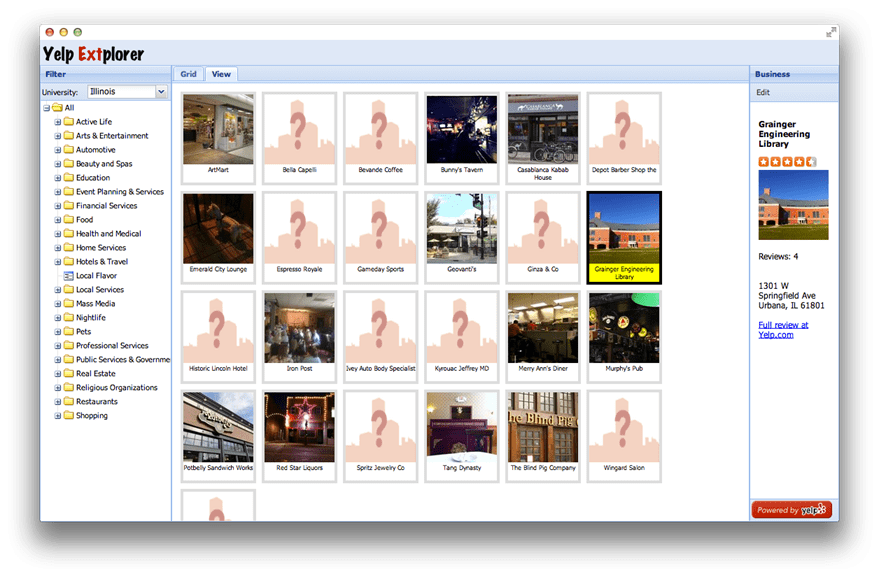Select the Espresso Royale thumbnail

tap(299, 237)
